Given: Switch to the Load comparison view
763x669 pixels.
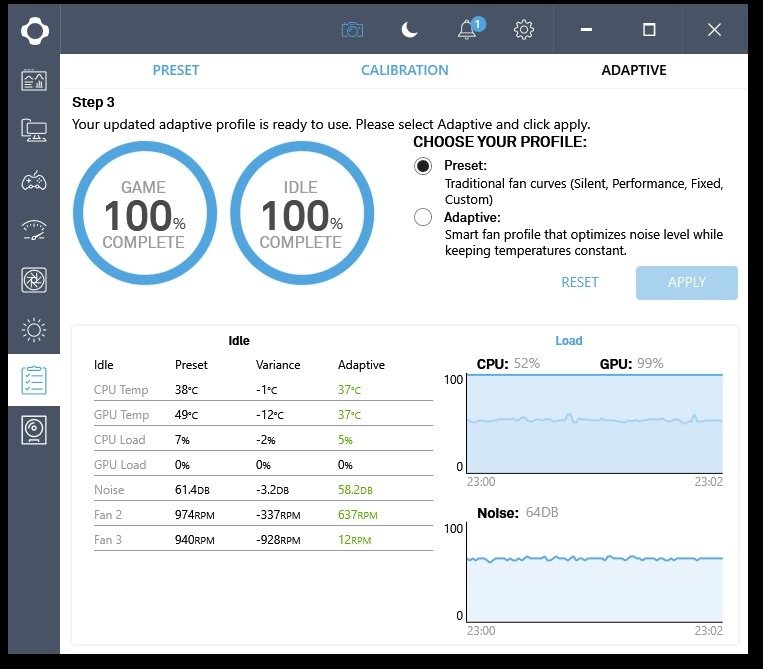Looking at the screenshot, I should pyautogui.click(x=569, y=341).
